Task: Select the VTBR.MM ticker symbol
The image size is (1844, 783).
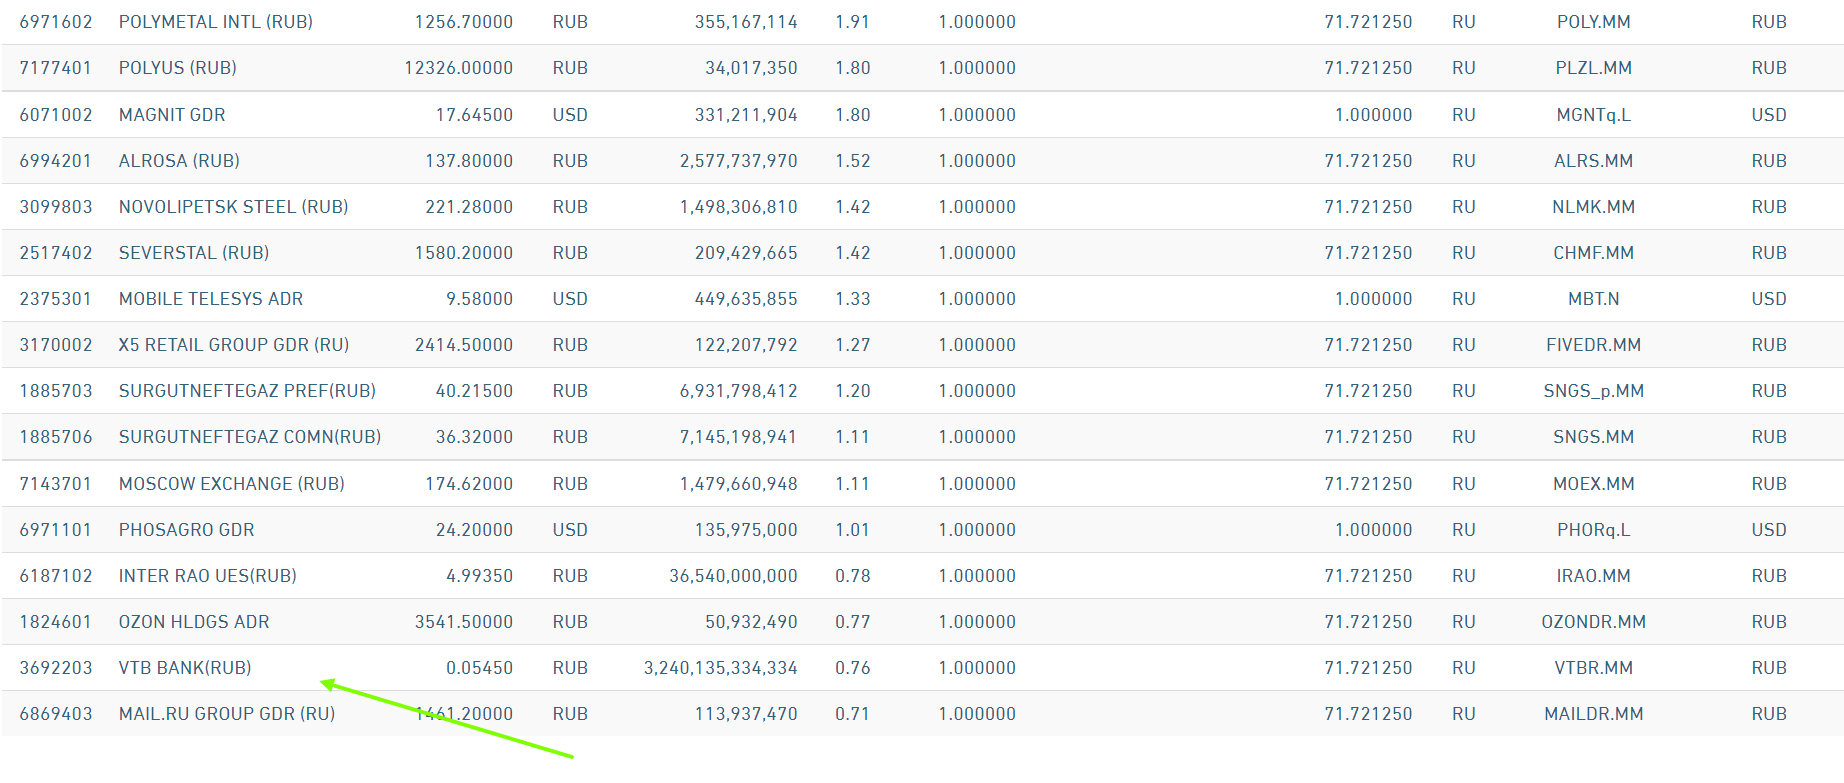Action: pyautogui.click(x=1594, y=668)
